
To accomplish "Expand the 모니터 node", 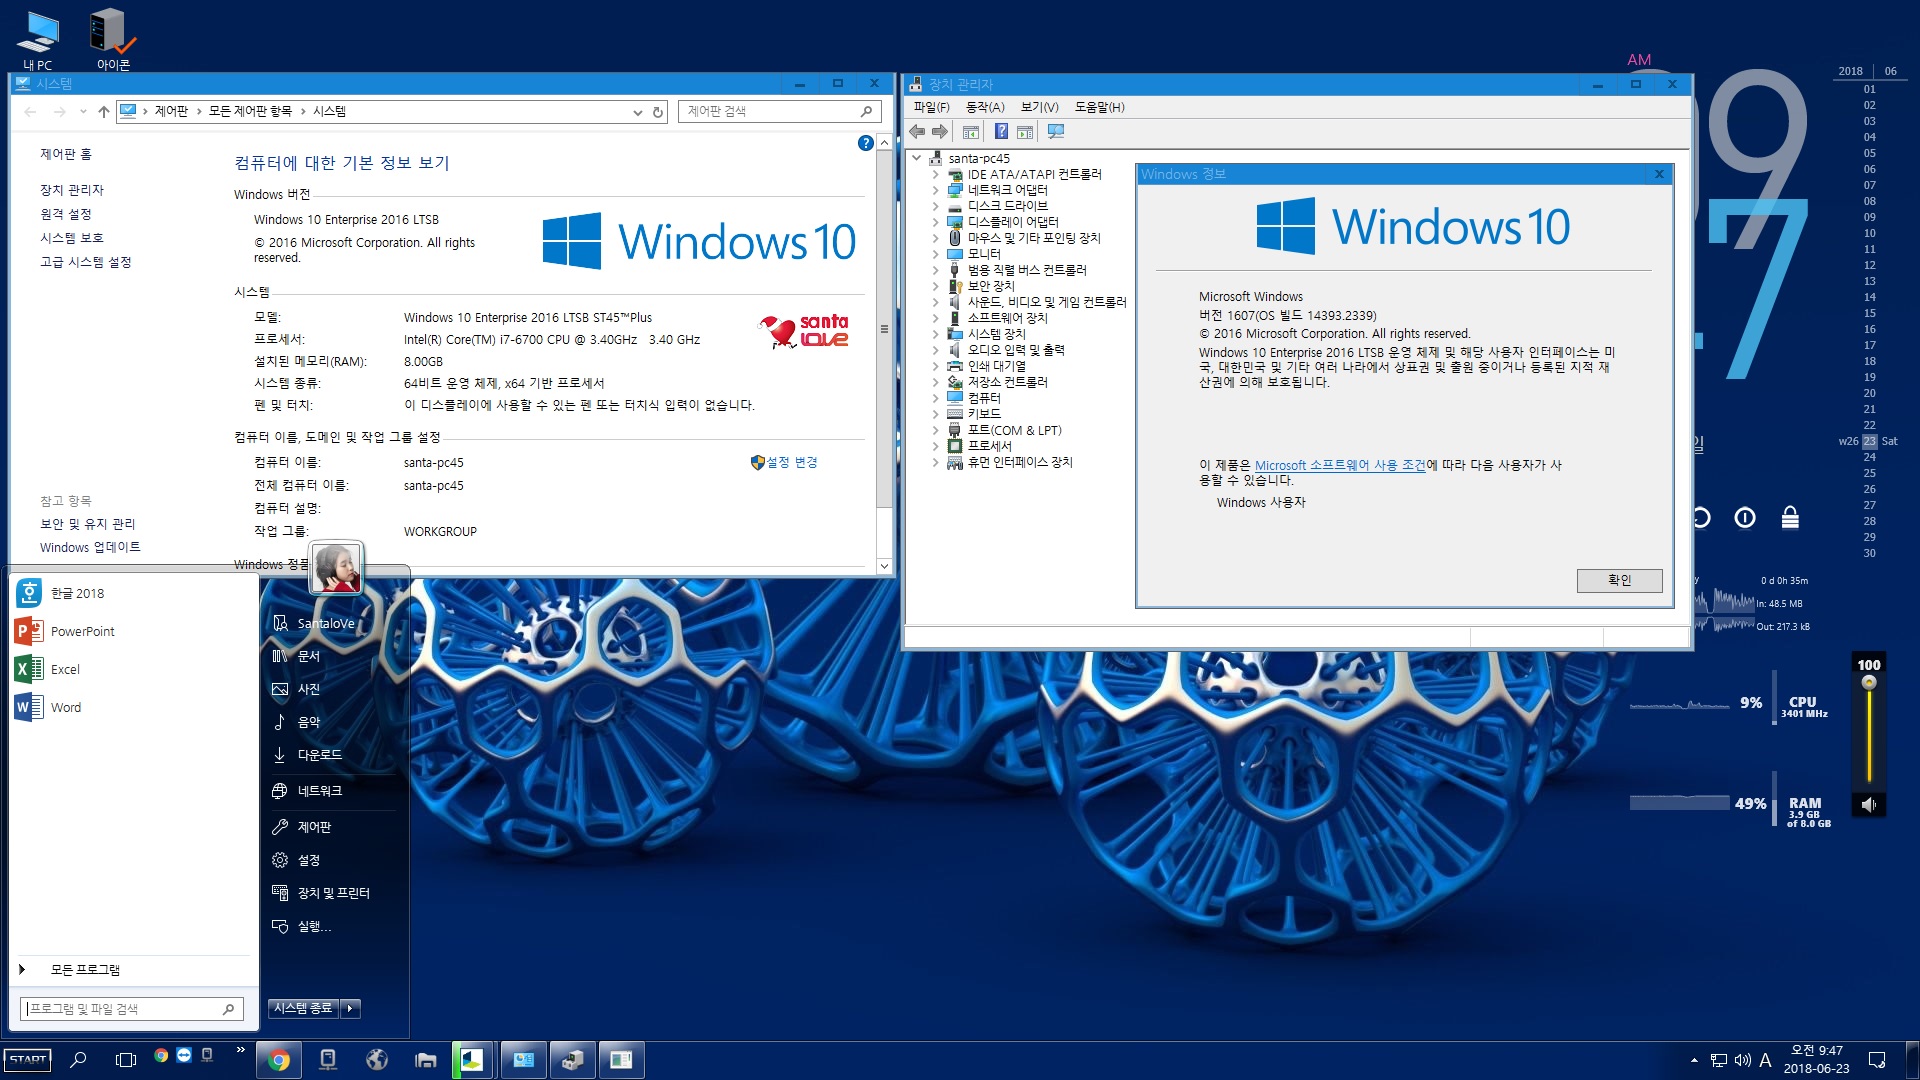I will pos(935,254).
